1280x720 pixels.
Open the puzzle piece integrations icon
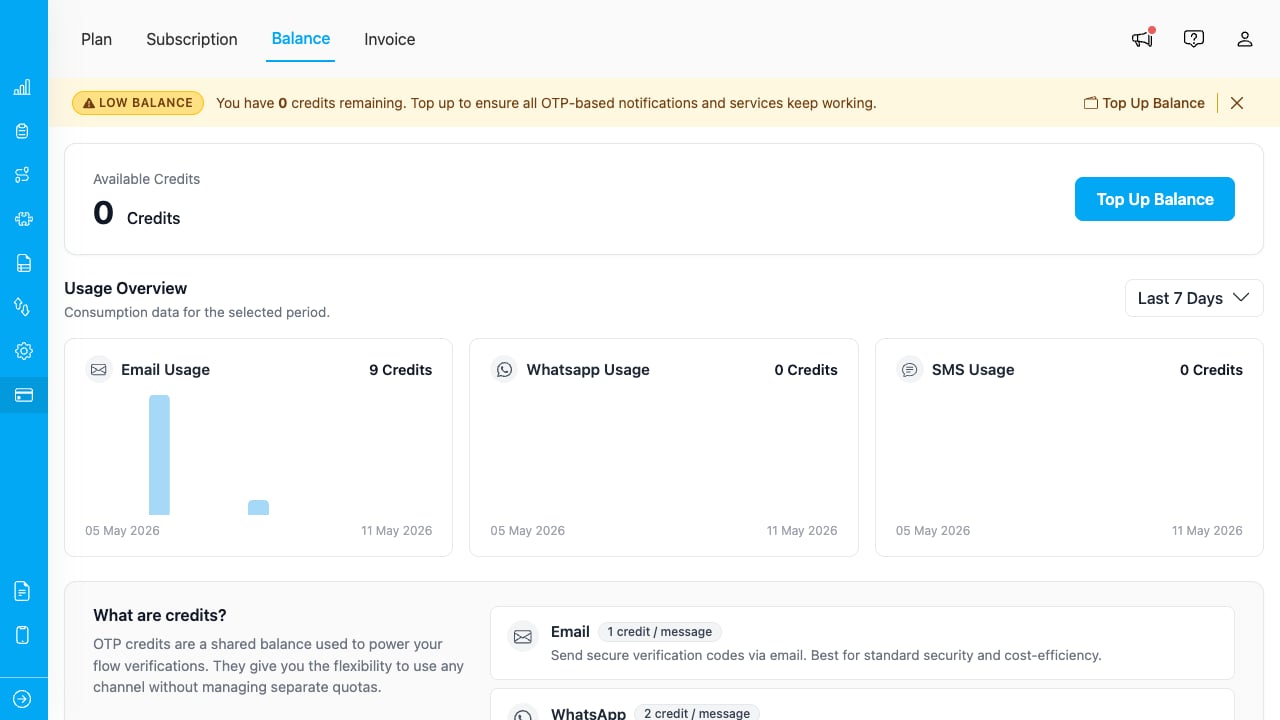click(x=23, y=219)
